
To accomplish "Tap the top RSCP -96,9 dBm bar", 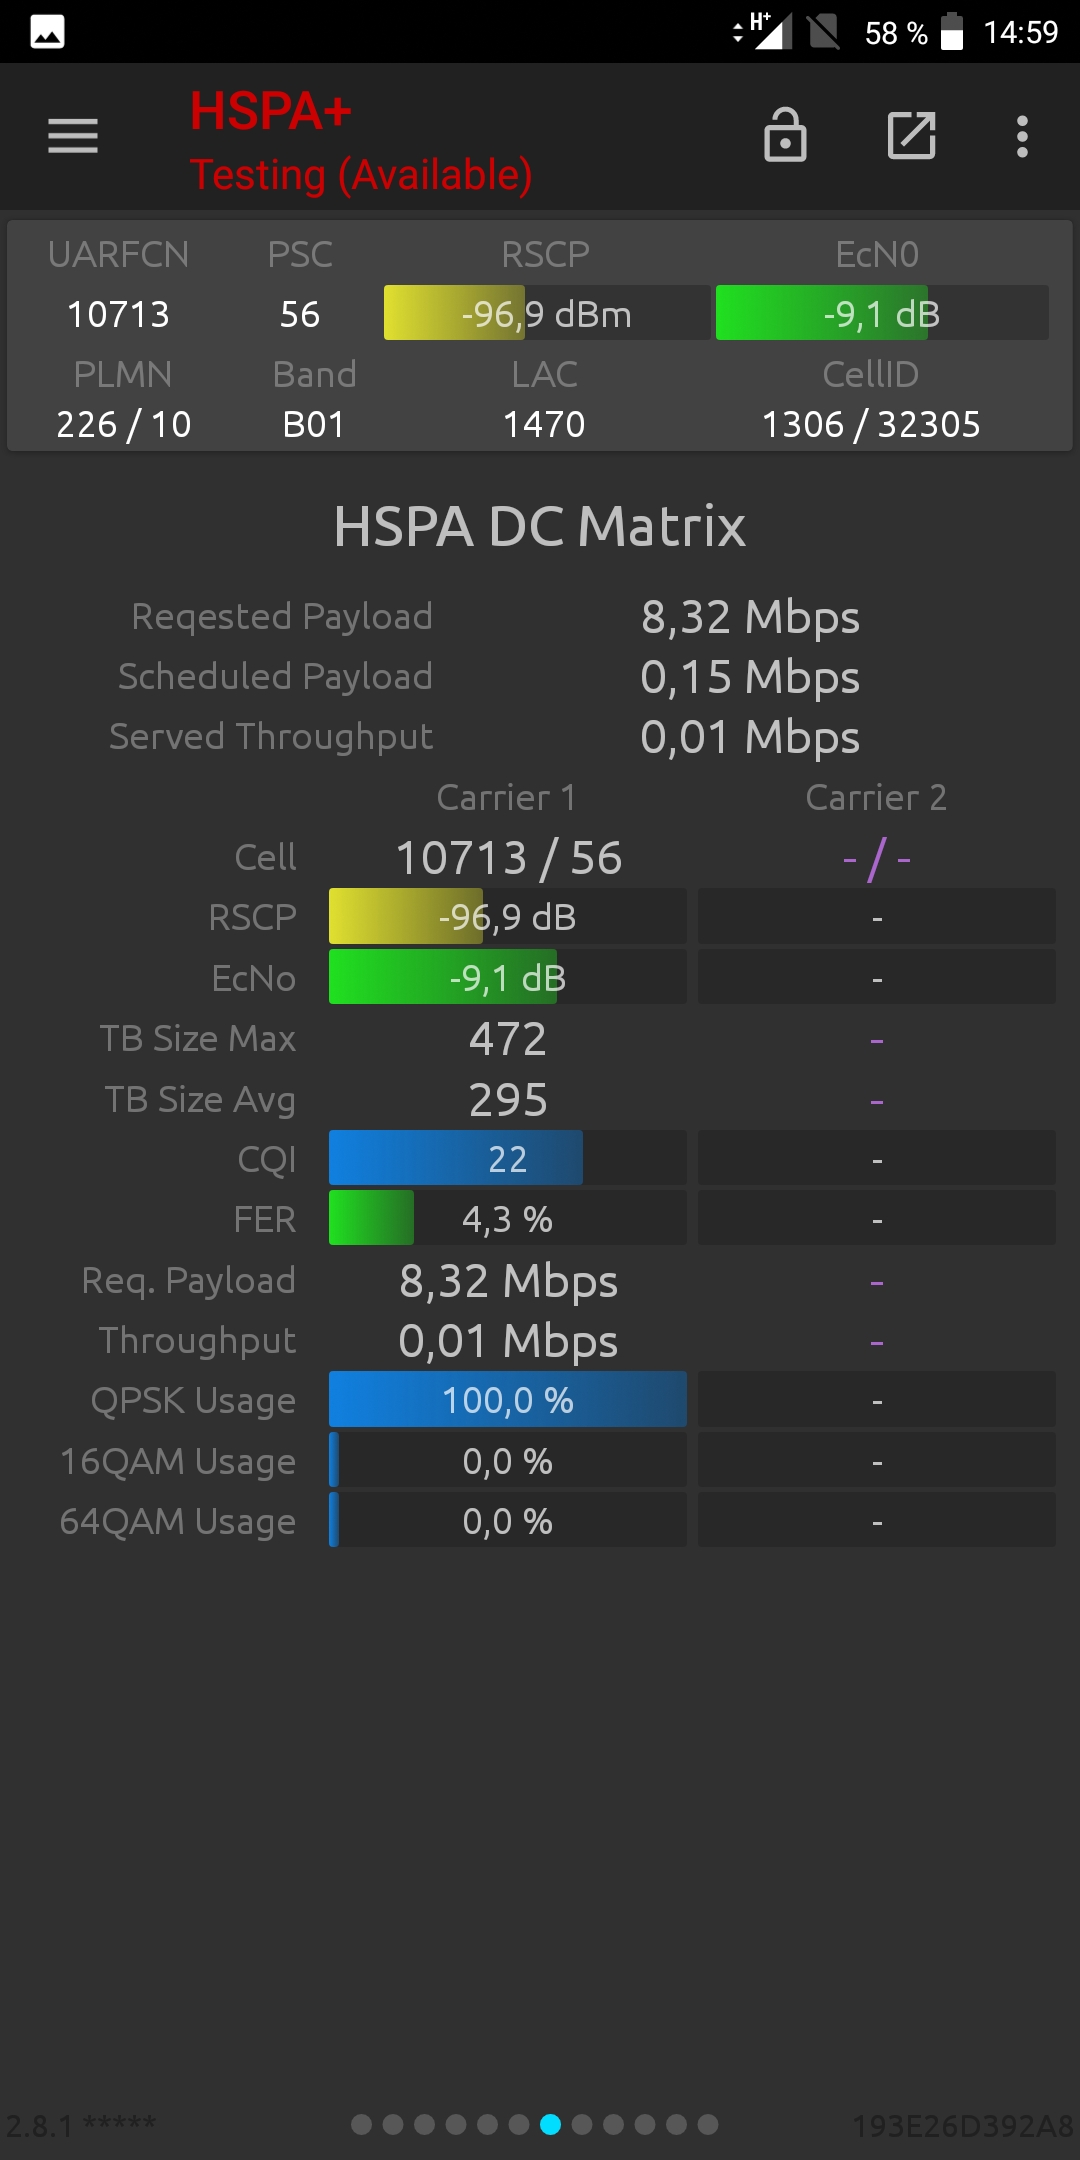I will coord(547,313).
